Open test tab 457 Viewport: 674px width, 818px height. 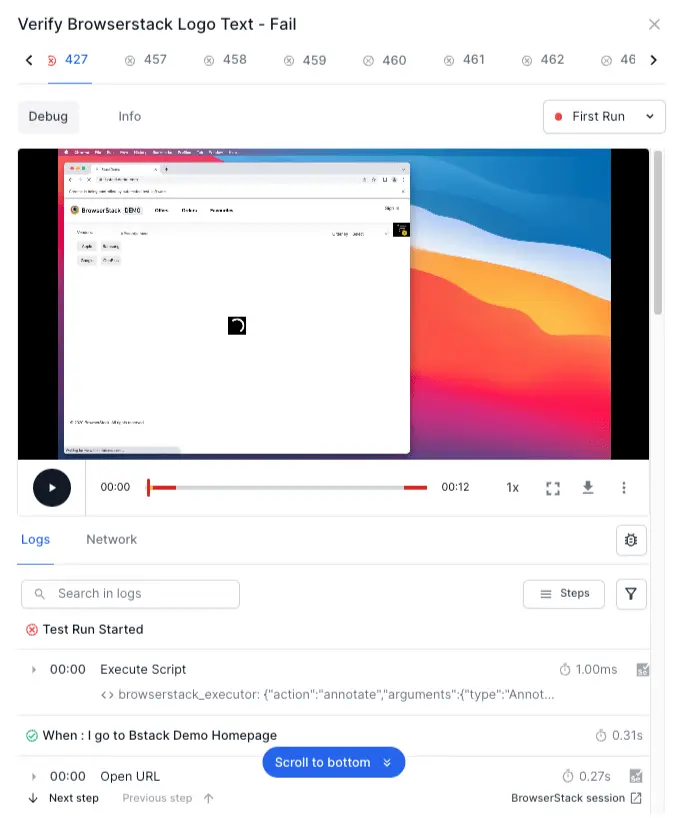coord(146,60)
